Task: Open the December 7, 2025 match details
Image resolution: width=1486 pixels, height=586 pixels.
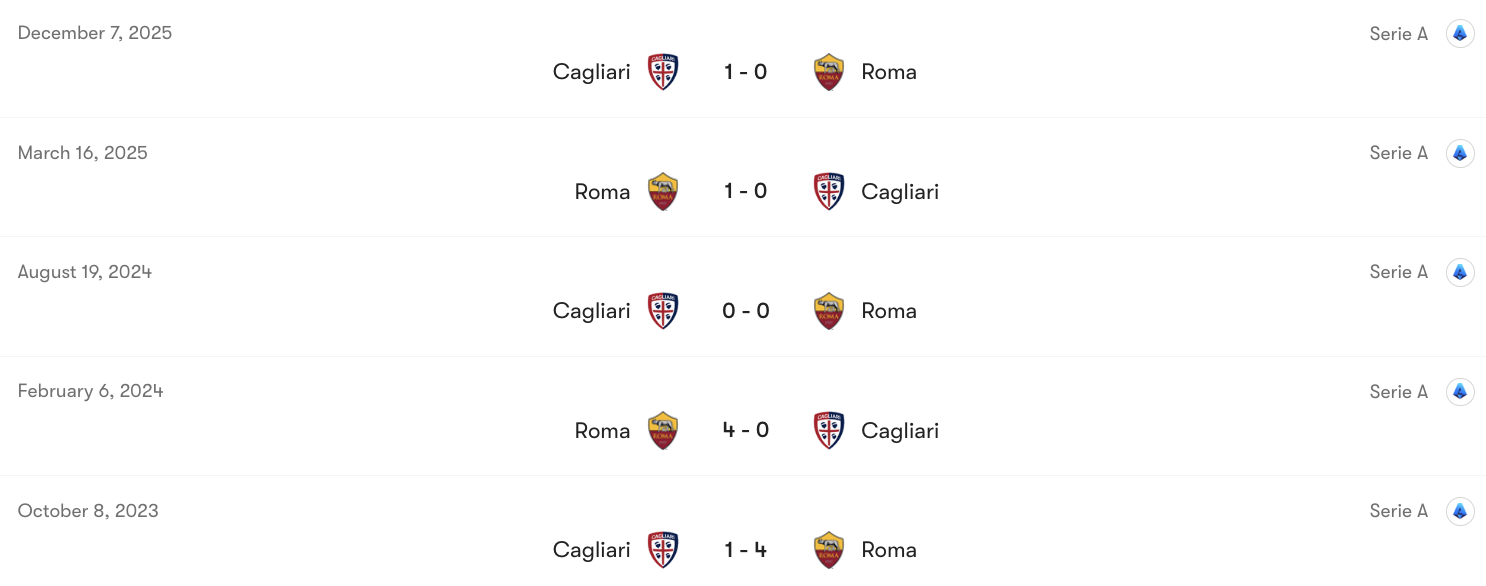Action: [x=95, y=33]
